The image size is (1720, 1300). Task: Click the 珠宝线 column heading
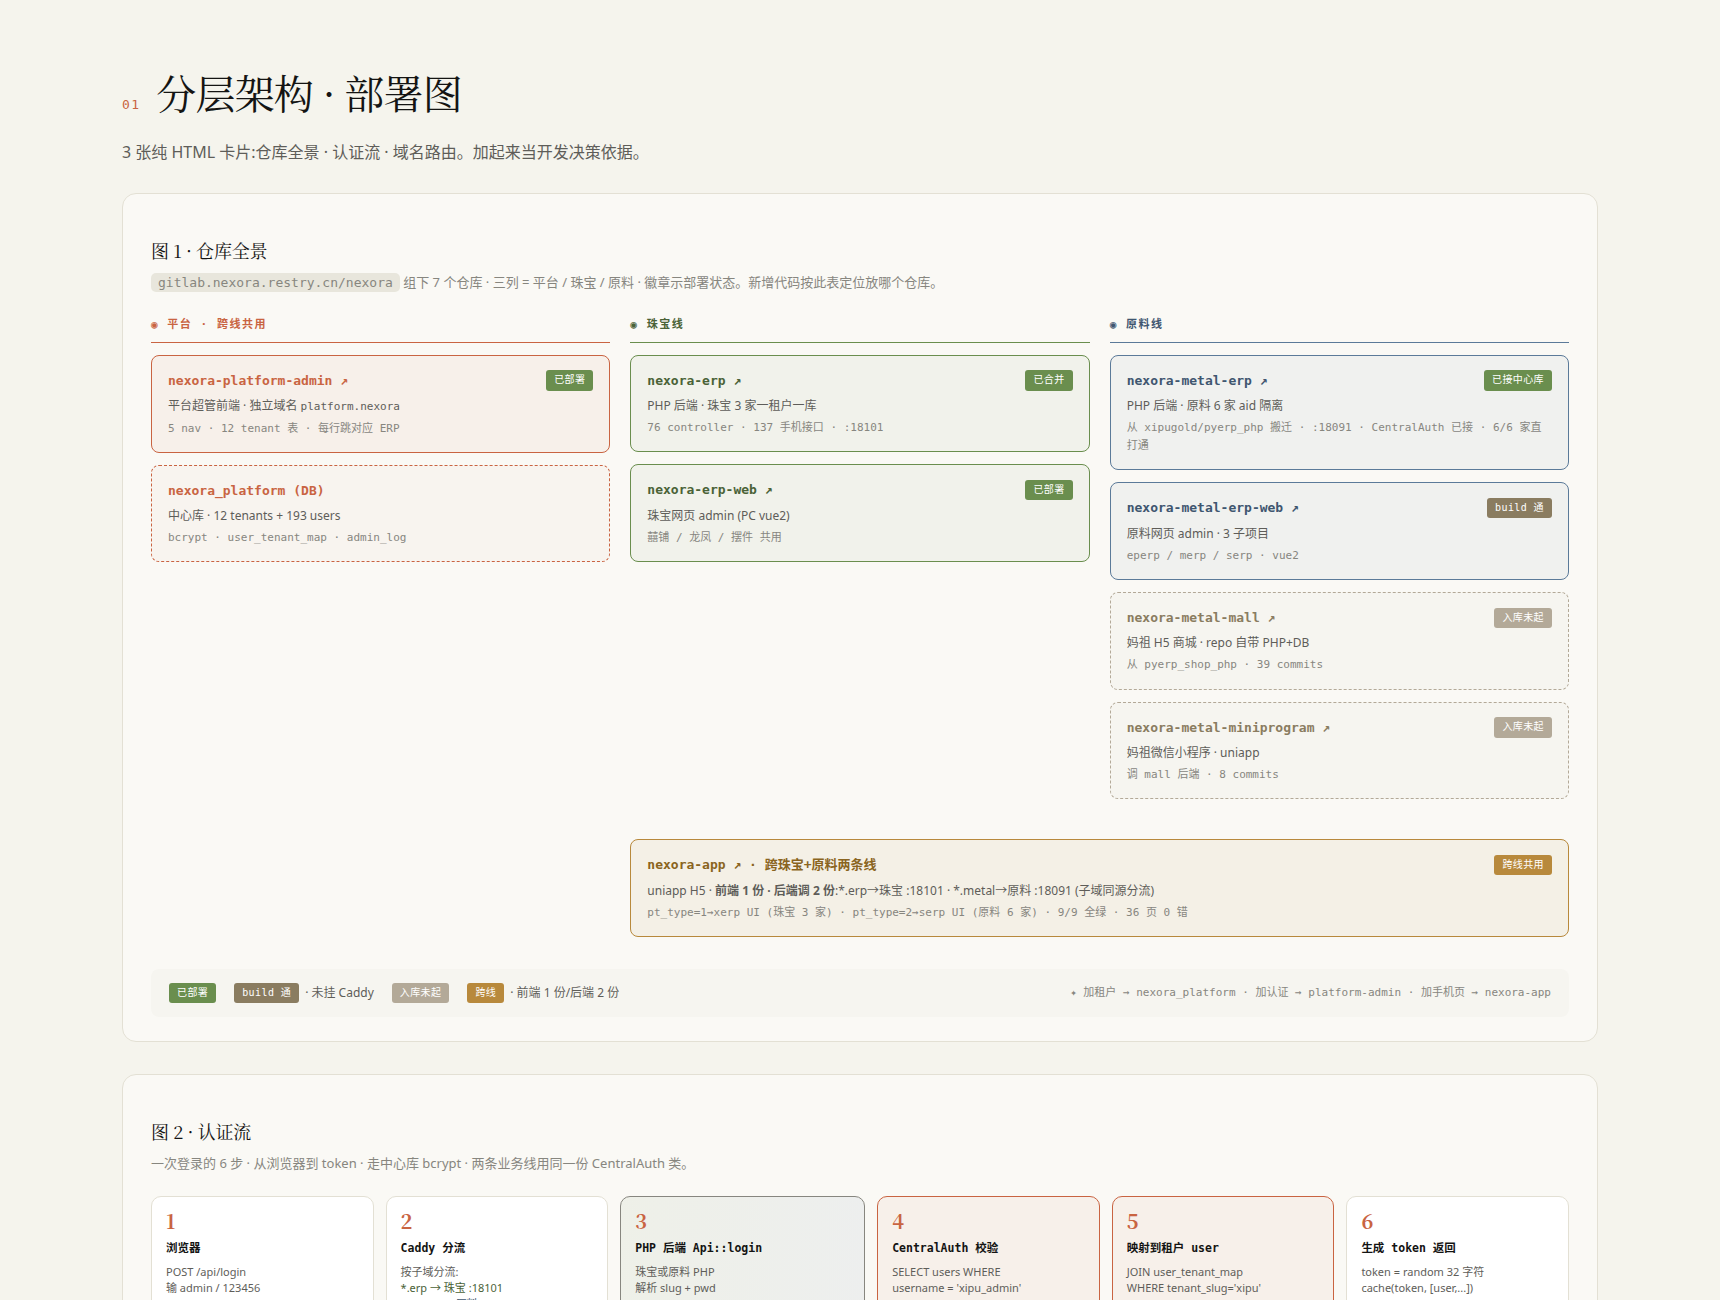click(x=665, y=324)
